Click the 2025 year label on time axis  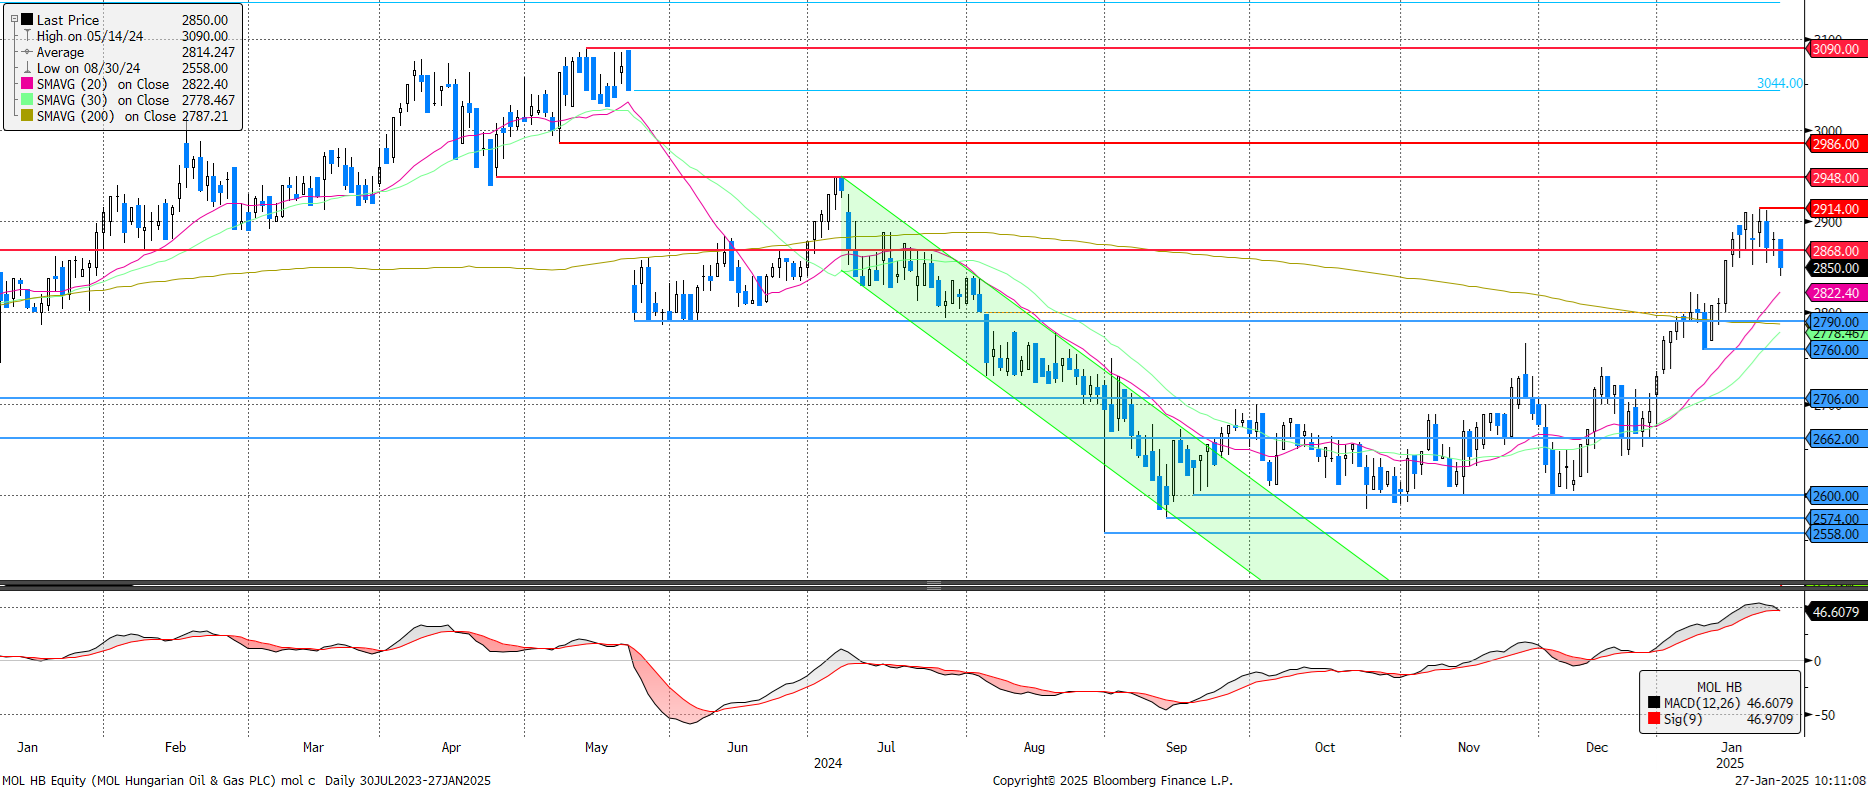pos(1730,763)
